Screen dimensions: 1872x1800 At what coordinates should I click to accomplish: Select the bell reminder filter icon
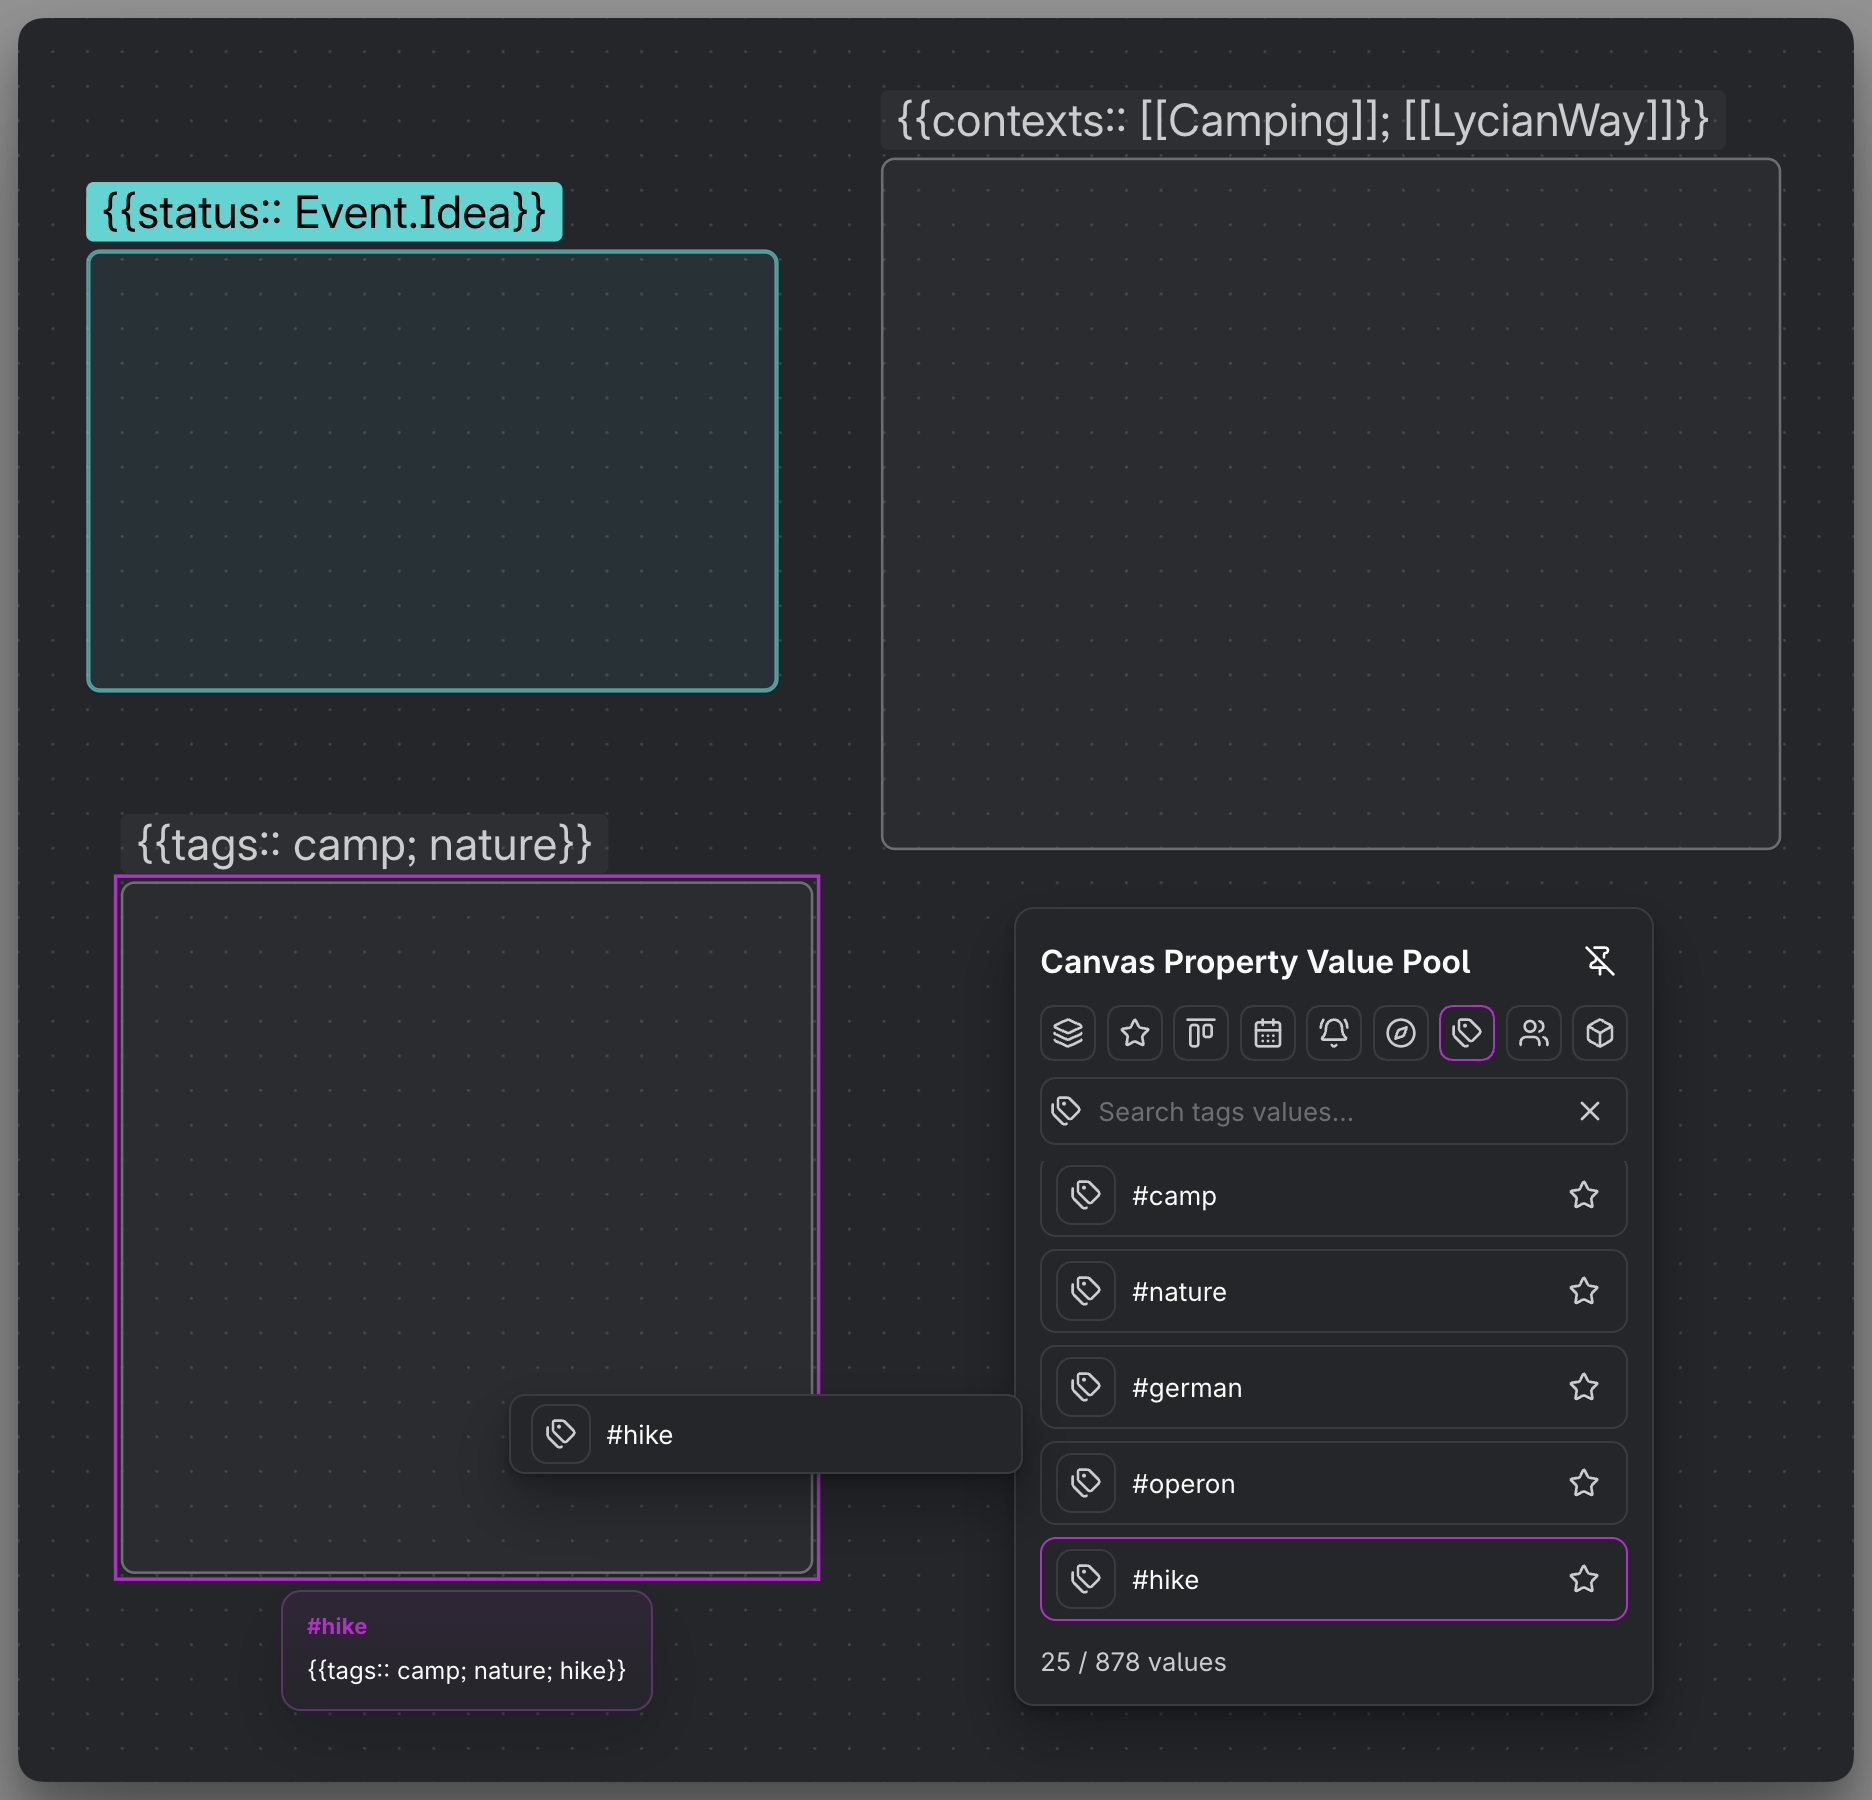click(1334, 1033)
